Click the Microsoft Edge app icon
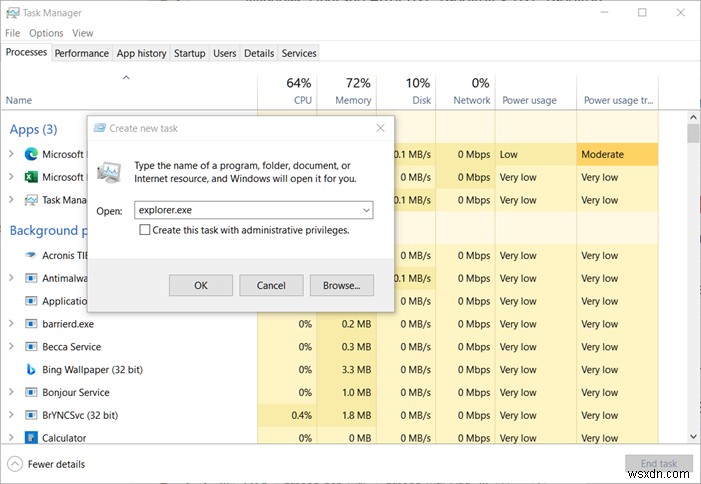Screen dimensions: 701x484 31,154
